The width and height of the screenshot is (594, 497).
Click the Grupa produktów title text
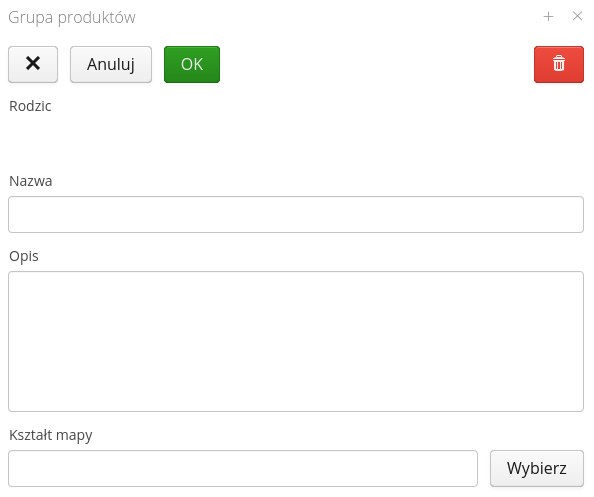tap(72, 17)
